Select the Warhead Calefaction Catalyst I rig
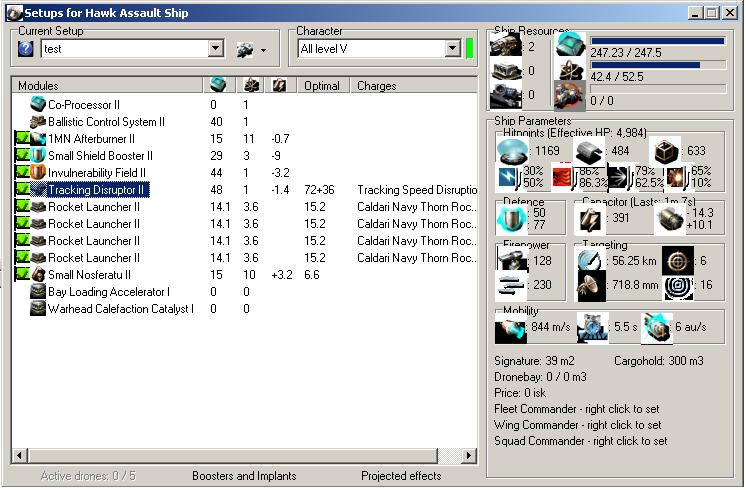746x490 pixels. [x=121, y=309]
